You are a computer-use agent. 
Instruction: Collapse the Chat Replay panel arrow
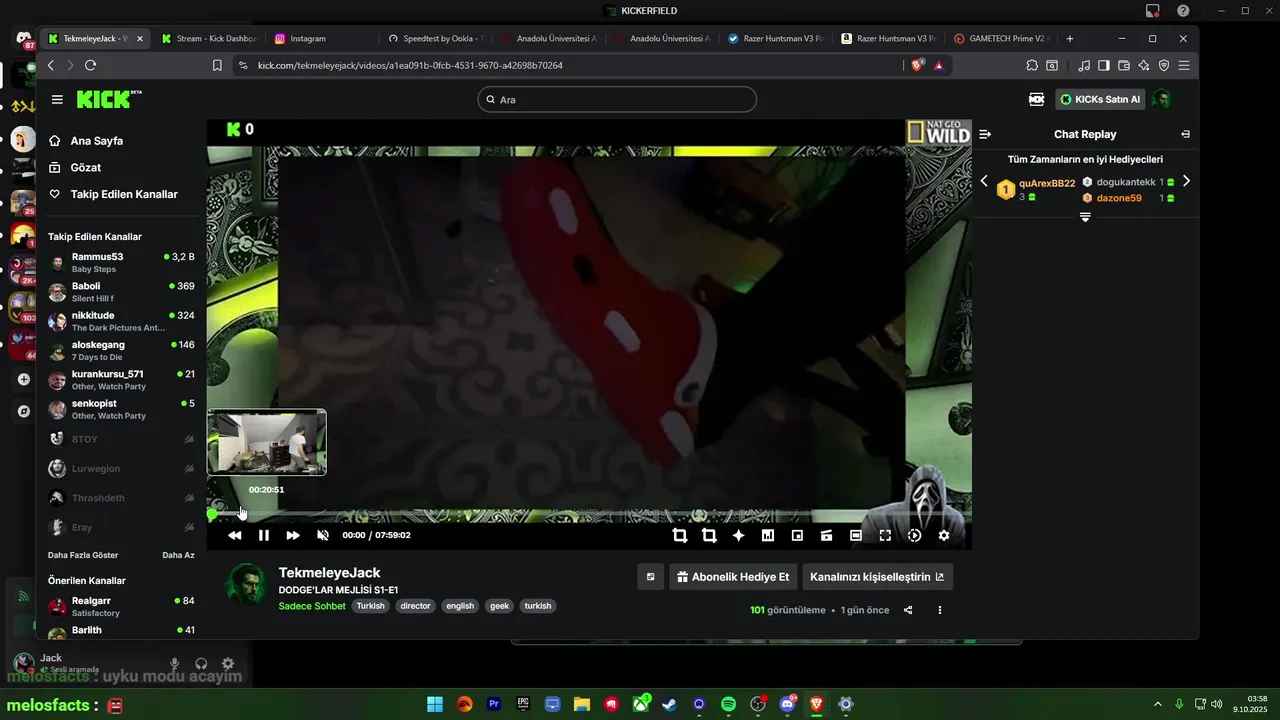(985, 134)
